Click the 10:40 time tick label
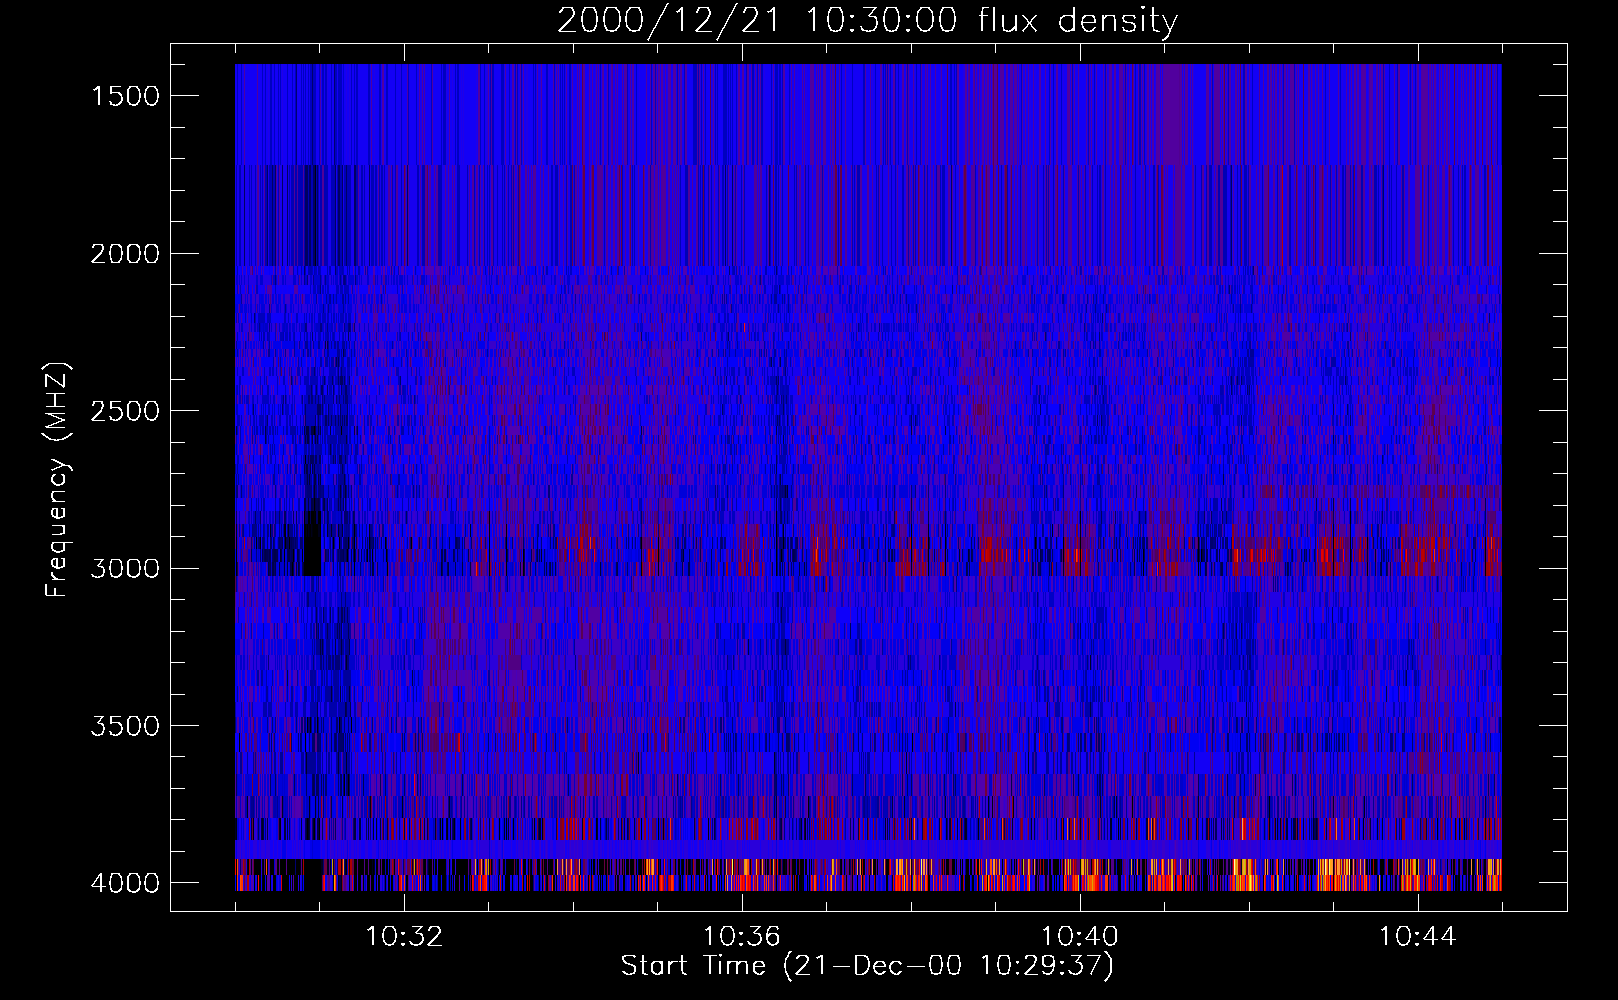This screenshot has width=1618, height=1000. (x=1080, y=937)
